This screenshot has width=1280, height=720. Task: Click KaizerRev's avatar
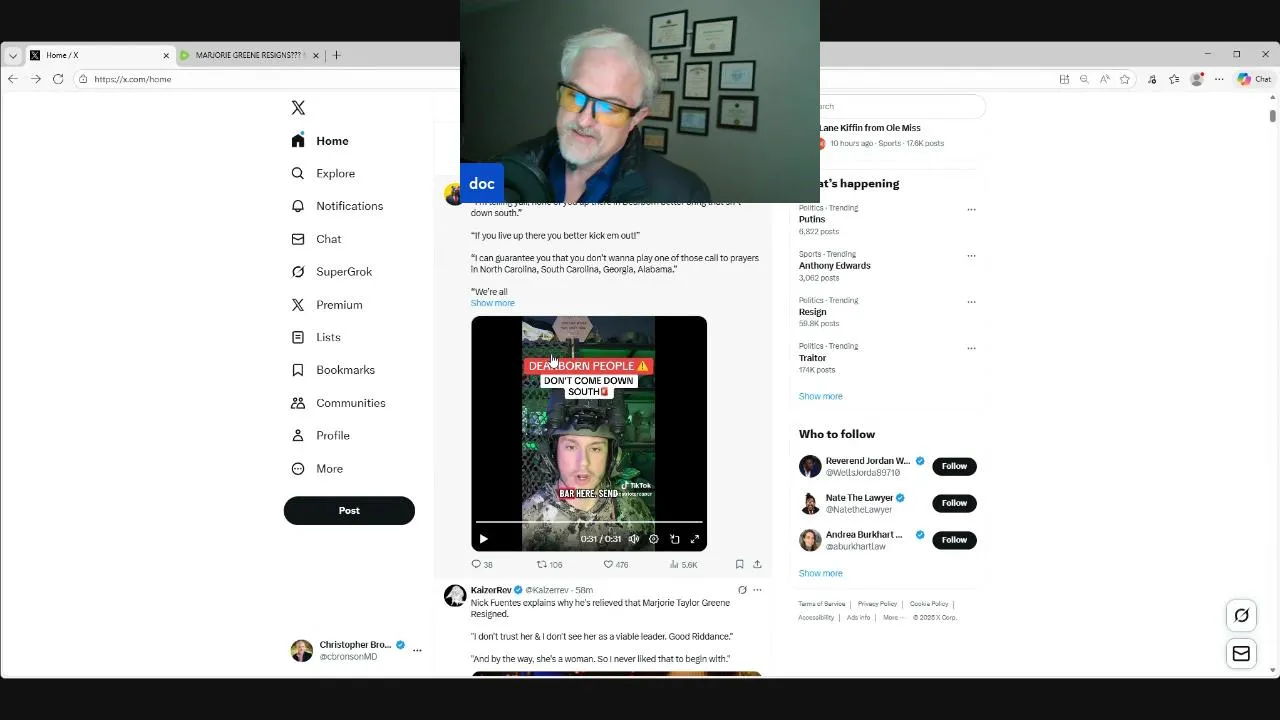455,596
